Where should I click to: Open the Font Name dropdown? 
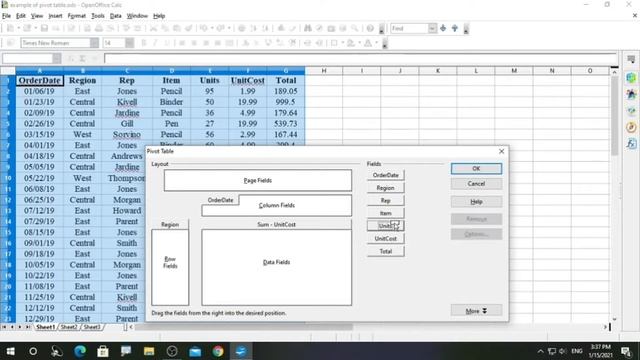(94, 43)
